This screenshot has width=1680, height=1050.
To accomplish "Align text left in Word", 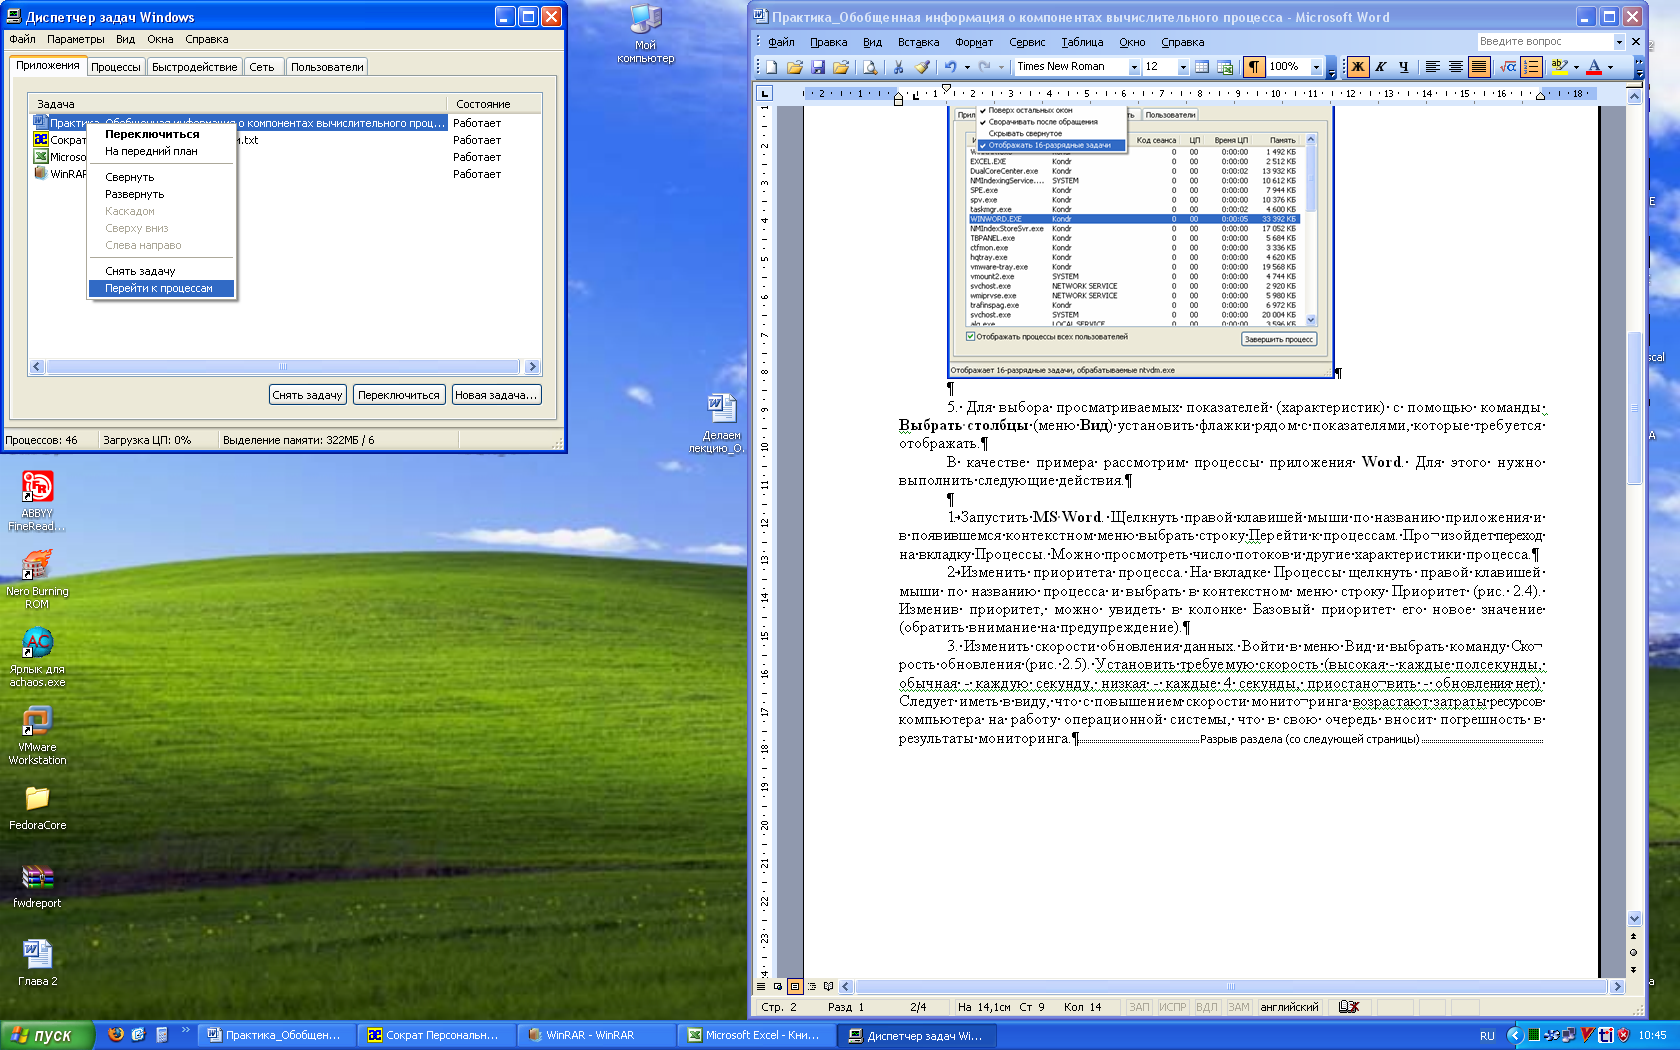I will [1432, 67].
